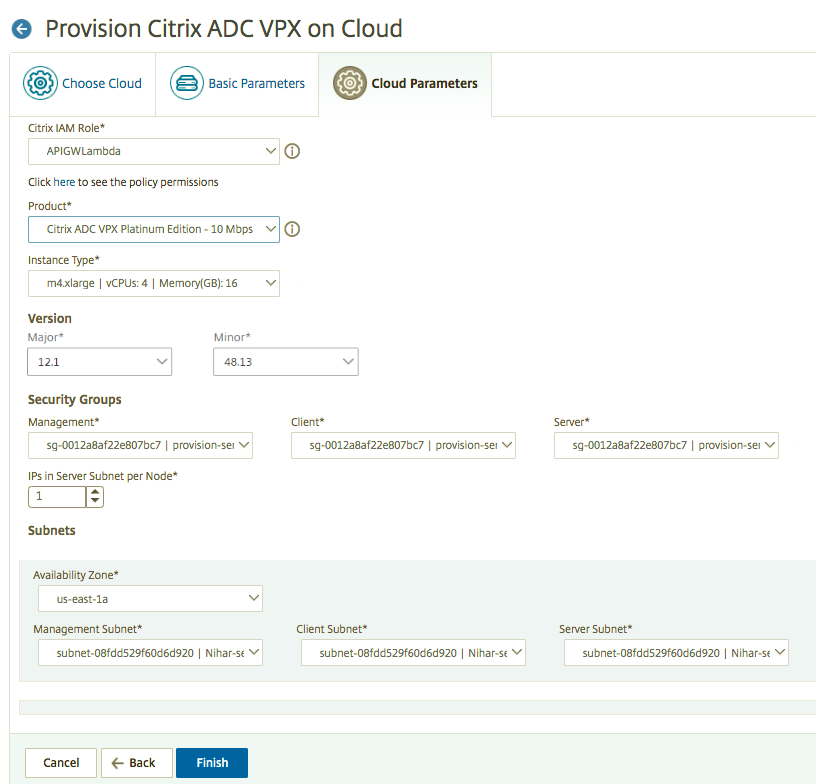Click the Finish button
The image size is (816, 784).
click(212, 763)
